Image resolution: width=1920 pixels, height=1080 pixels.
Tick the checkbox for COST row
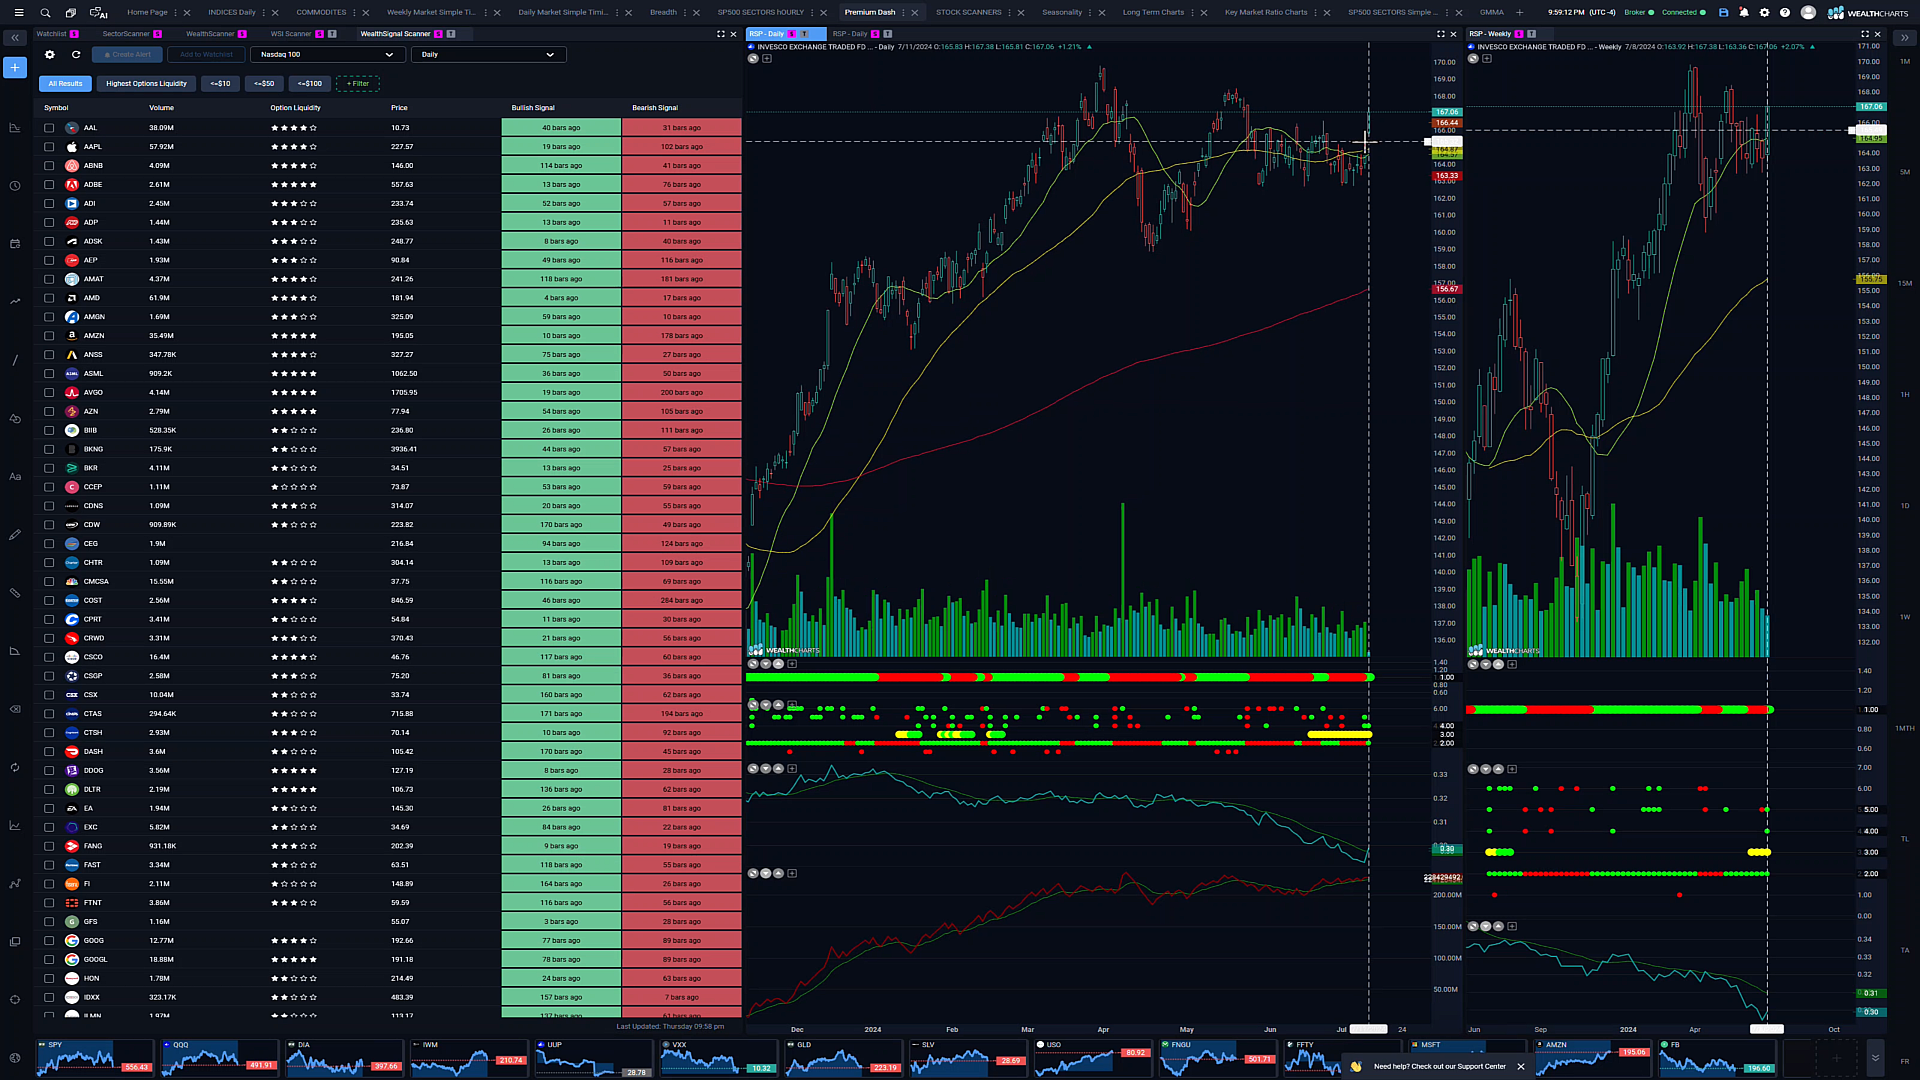(x=49, y=601)
